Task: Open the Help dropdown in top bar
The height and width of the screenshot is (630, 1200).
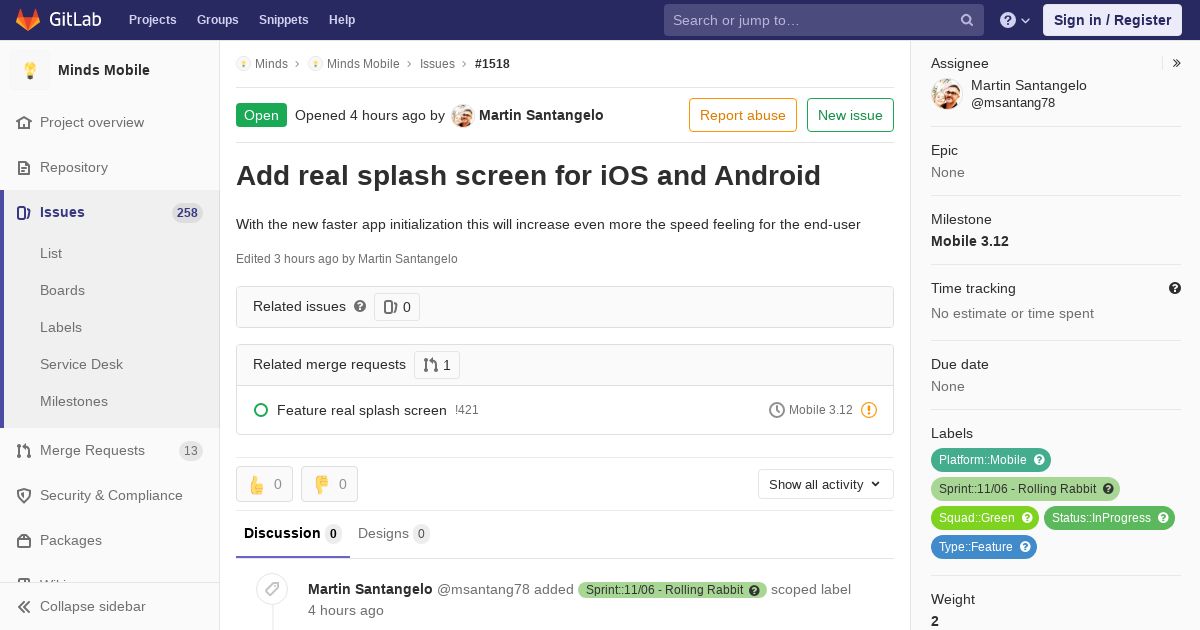Action: (x=1015, y=20)
